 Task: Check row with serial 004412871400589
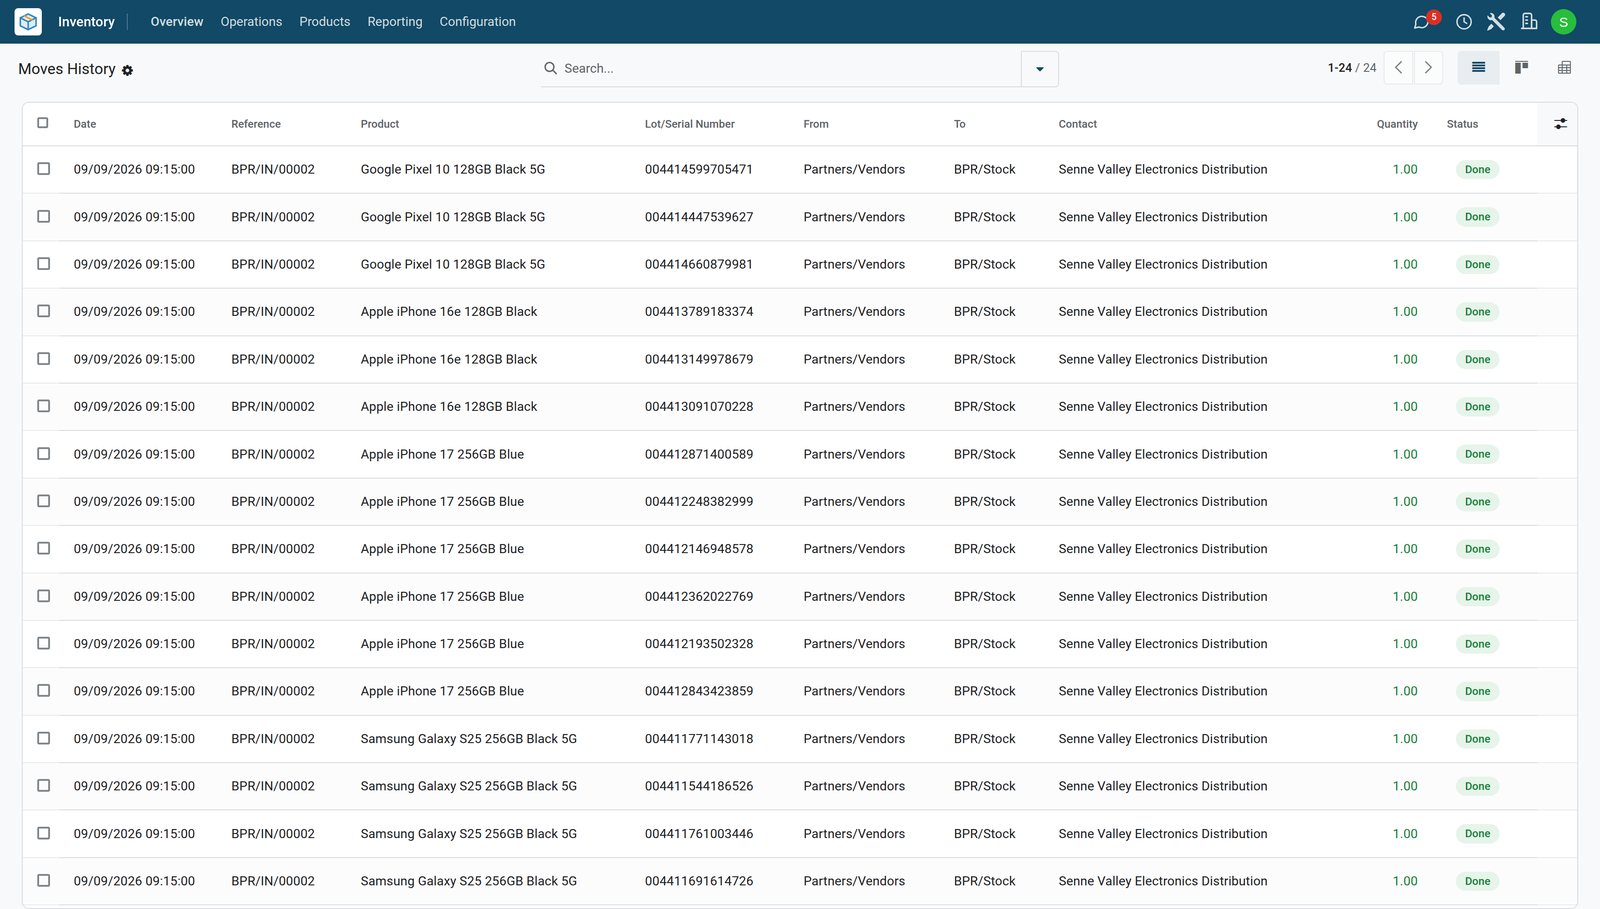pyautogui.click(x=43, y=454)
